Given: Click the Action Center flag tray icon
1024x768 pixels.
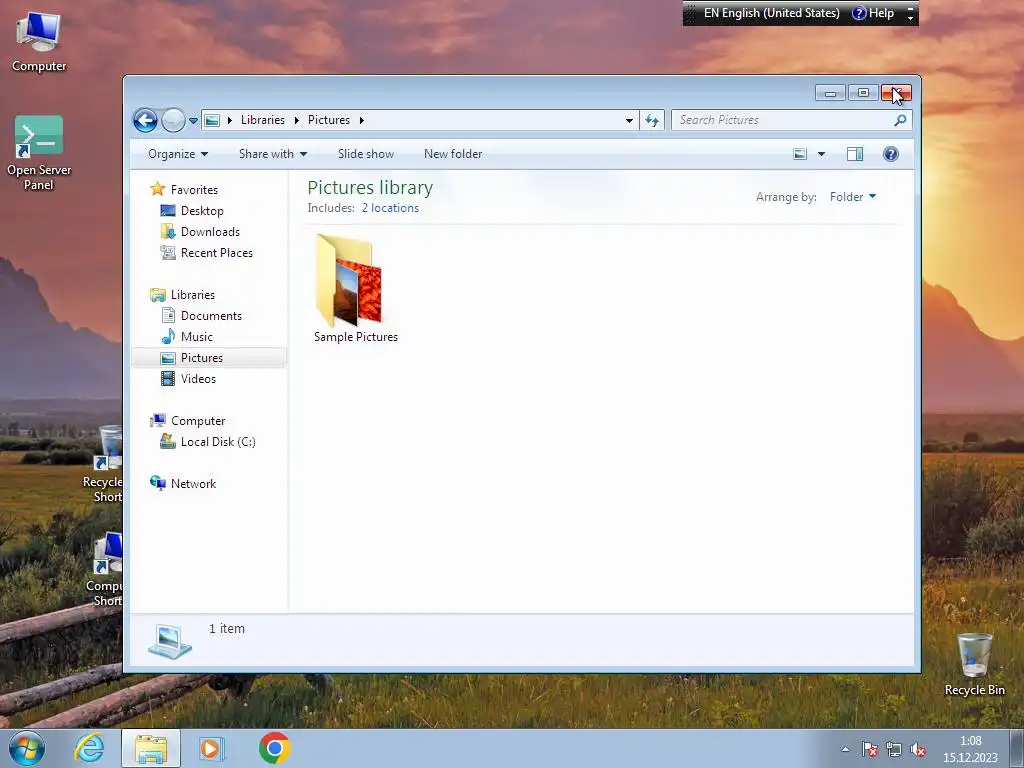Looking at the screenshot, I should 869,750.
